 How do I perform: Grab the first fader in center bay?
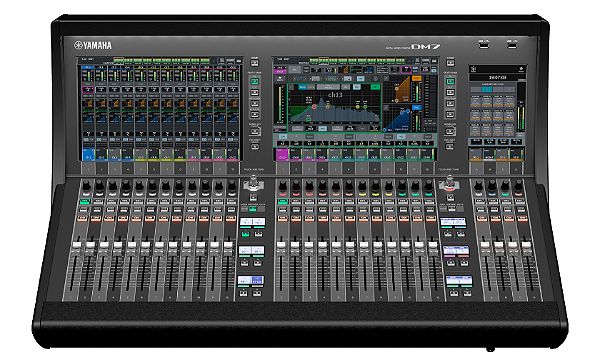(x=281, y=245)
